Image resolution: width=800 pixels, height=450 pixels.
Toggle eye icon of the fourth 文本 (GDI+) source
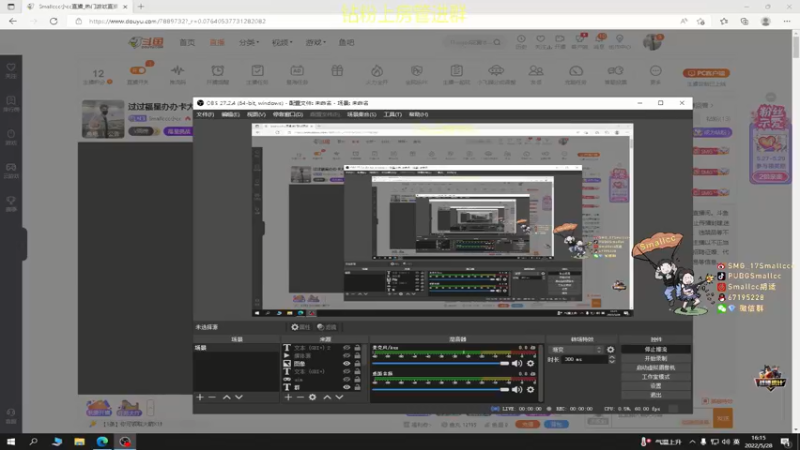pos(346,371)
